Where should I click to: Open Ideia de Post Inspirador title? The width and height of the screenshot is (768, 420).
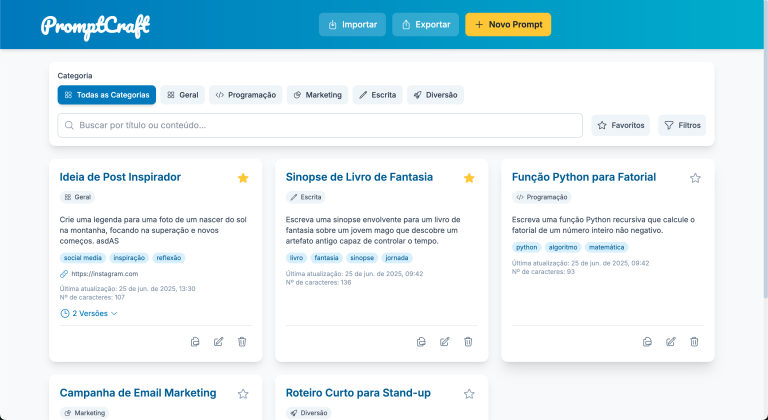(x=120, y=177)
